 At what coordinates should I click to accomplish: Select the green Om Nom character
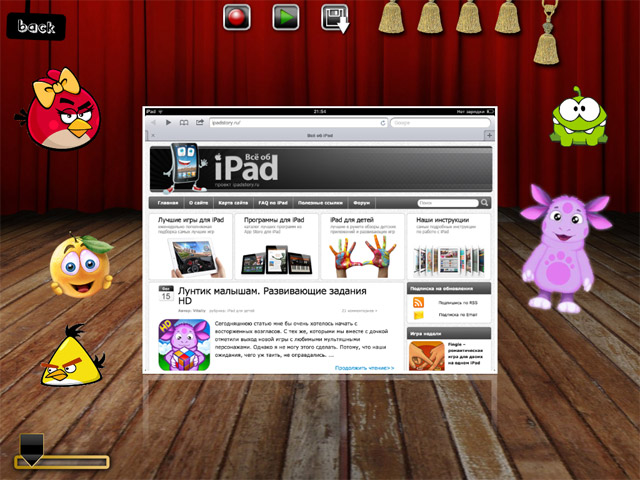(x=578, y=118)
